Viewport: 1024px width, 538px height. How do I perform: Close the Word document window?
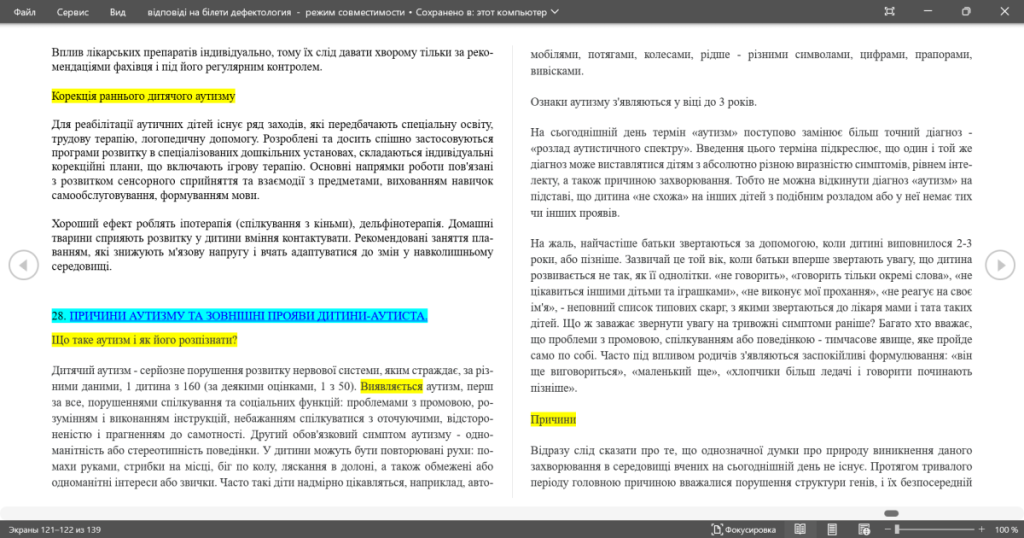click(1004, 11)
